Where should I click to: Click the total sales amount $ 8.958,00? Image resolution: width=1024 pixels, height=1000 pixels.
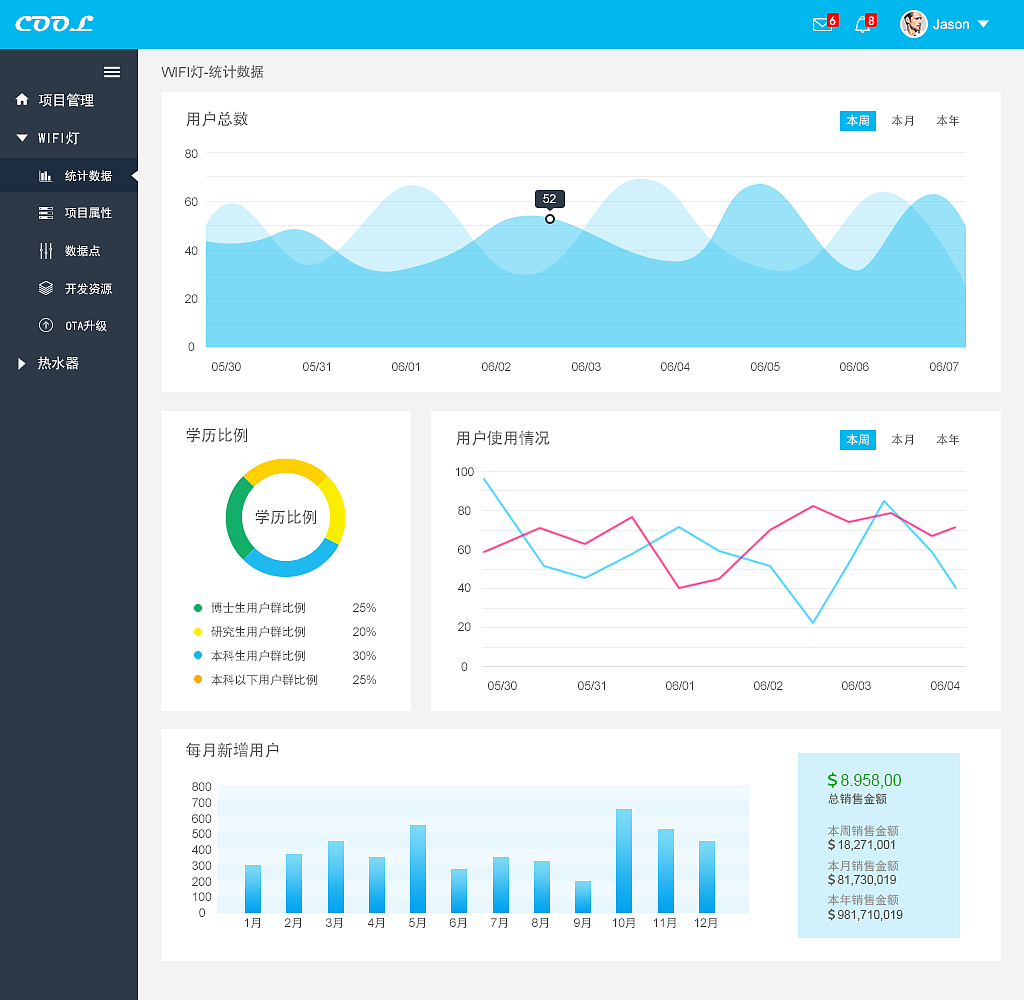(x=864, y=780)
